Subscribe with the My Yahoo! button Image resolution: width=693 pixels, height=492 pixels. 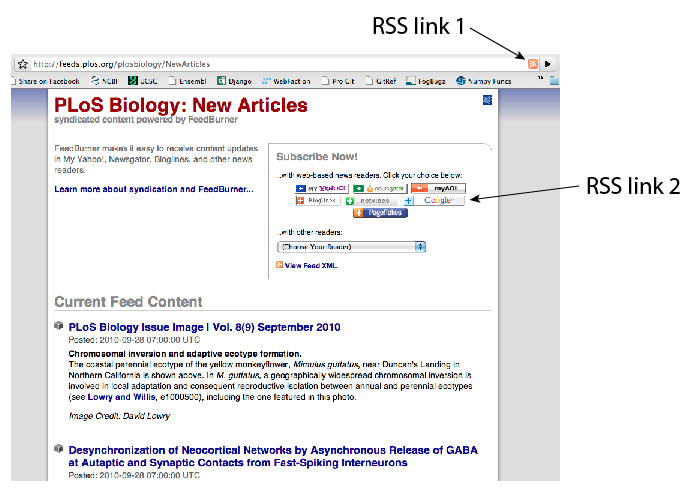pyautogui.click(x=322, y=188)
